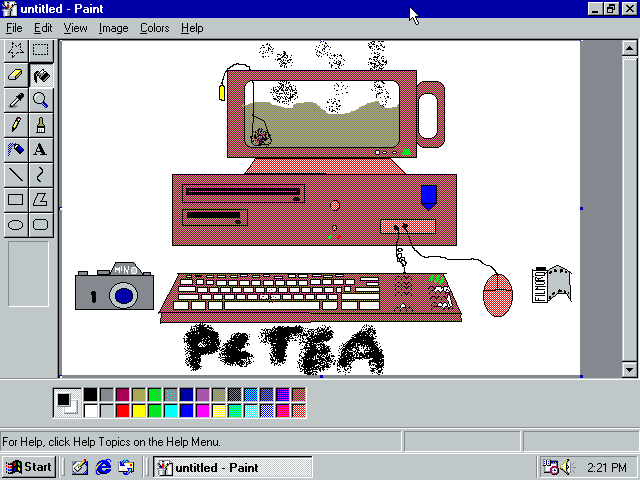Viewport: 640px width, 480px height.
Task: Select the Polygon tool
Action: (x=41, y=200)
